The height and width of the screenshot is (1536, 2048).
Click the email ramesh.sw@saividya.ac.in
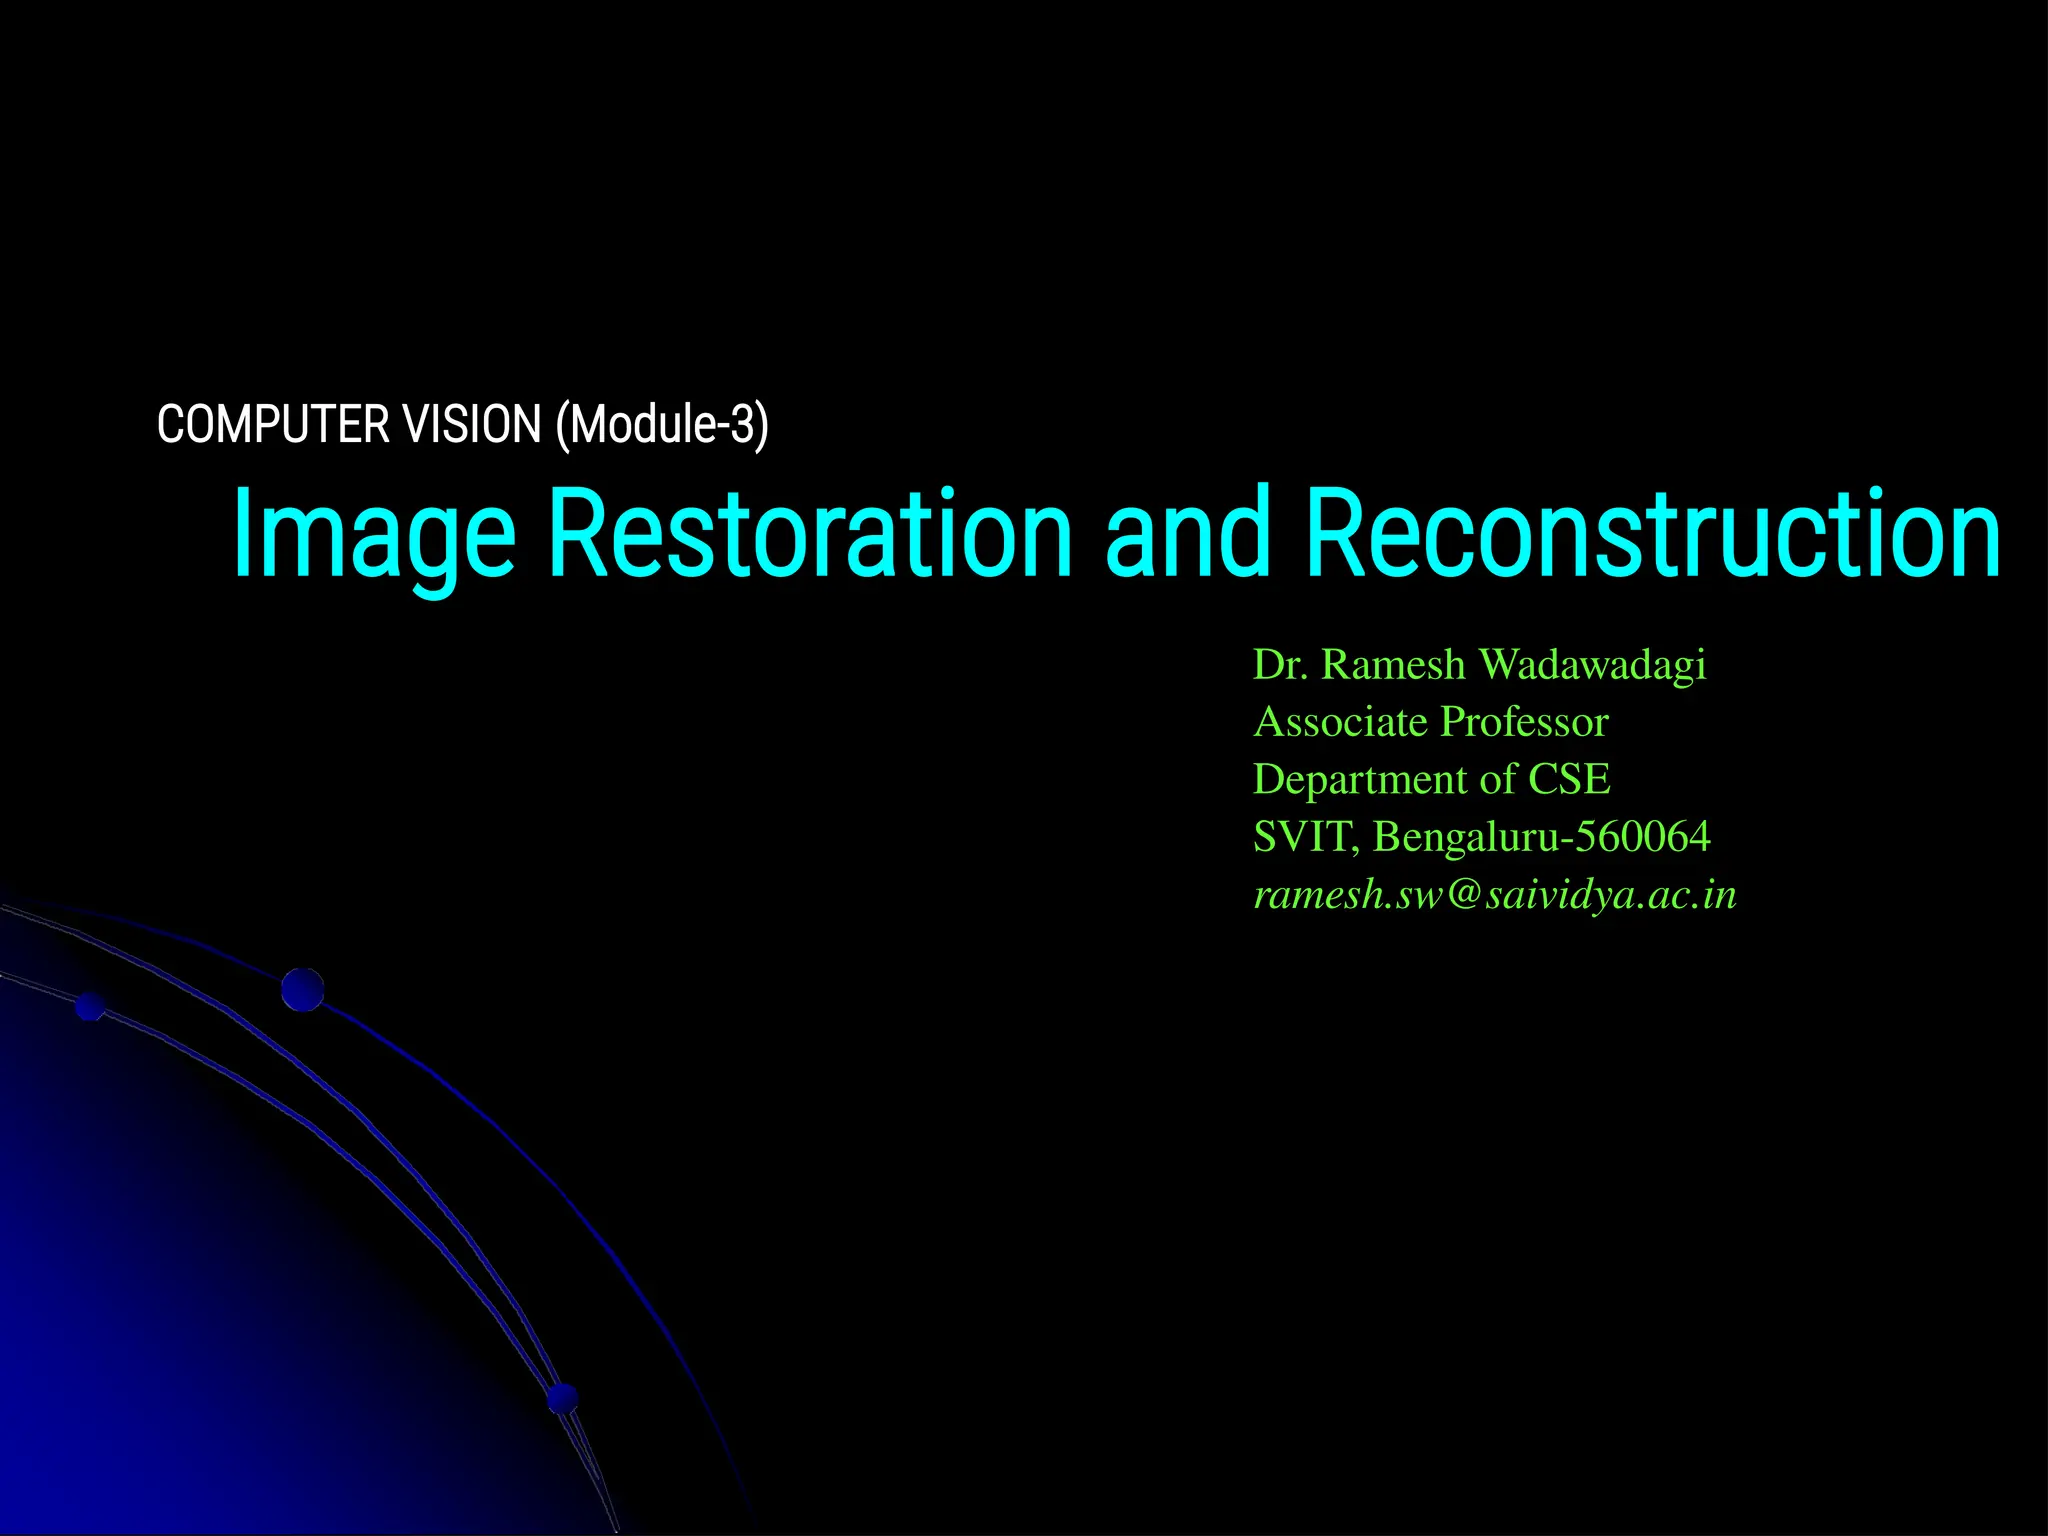click(x=1494, y=895)
